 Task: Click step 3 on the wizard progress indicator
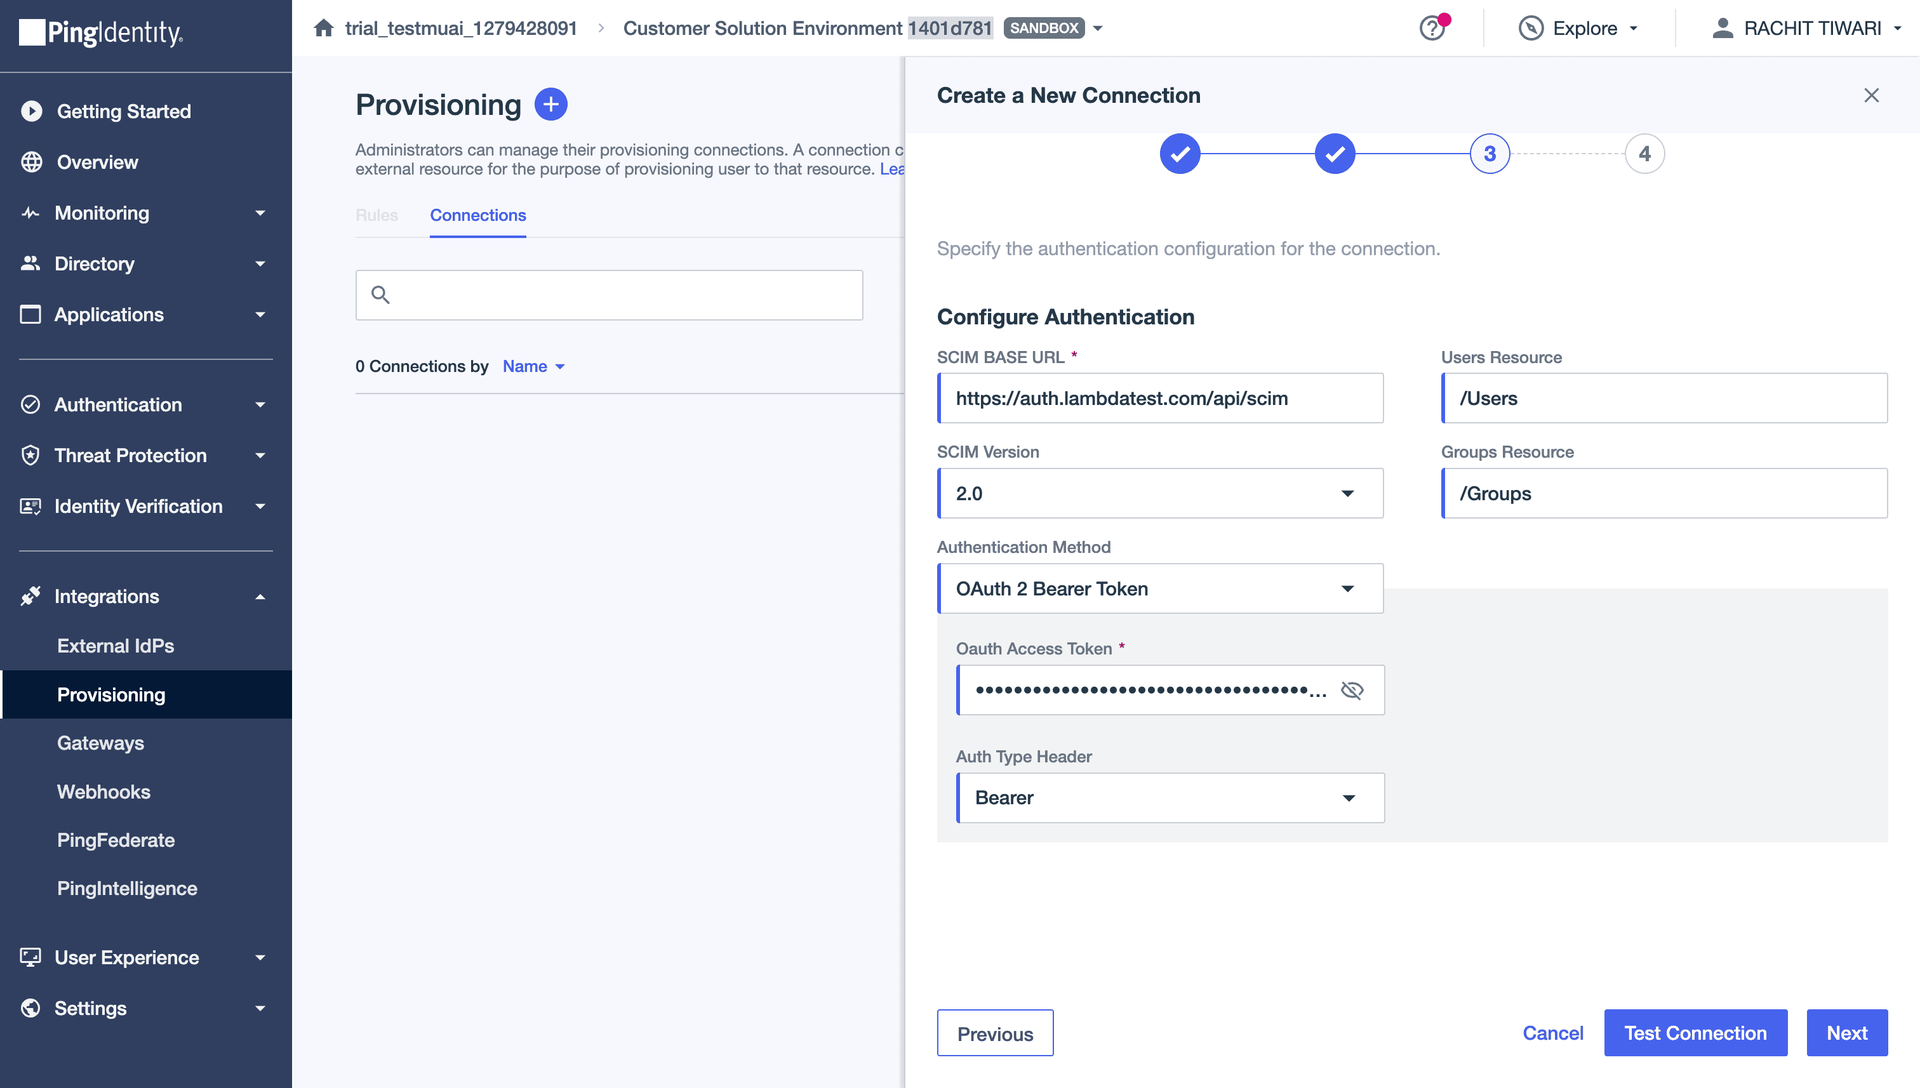point(1489,153)
